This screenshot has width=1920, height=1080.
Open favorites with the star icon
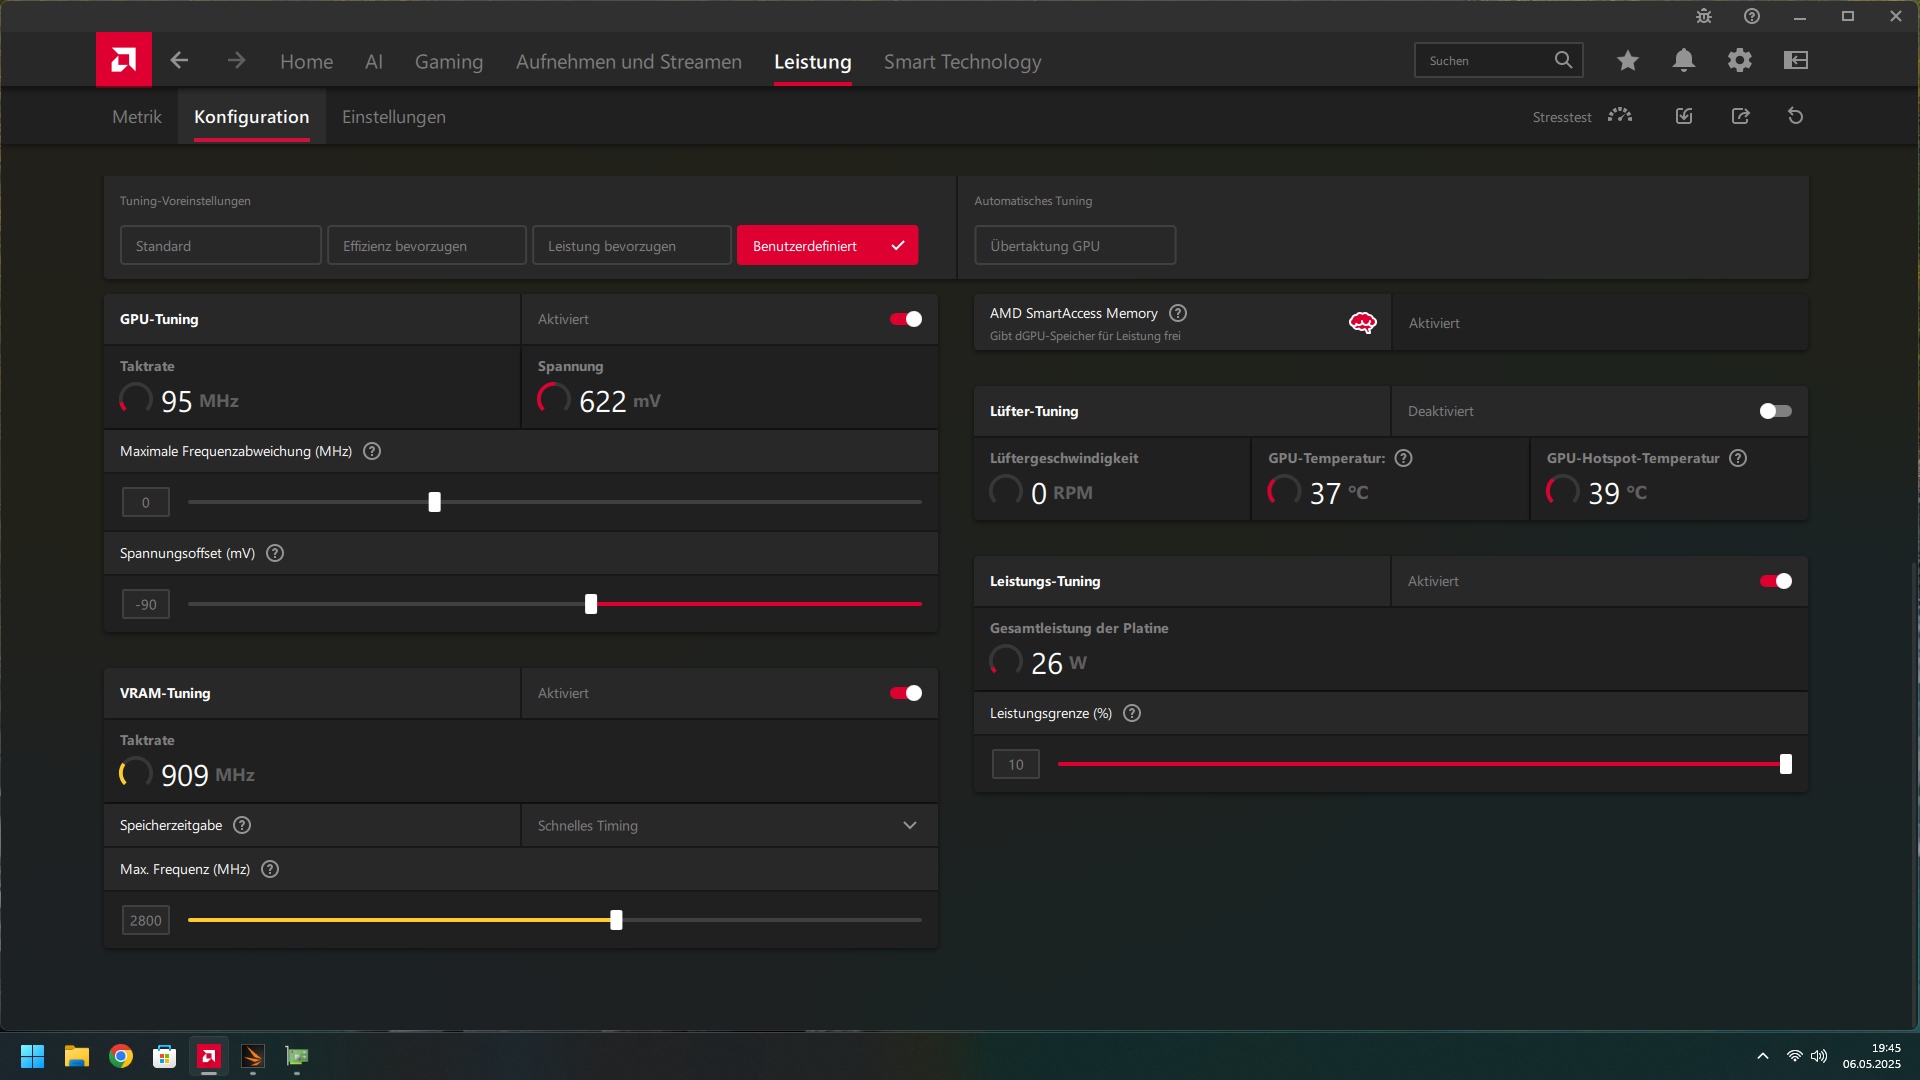(x=1627, y=60)
